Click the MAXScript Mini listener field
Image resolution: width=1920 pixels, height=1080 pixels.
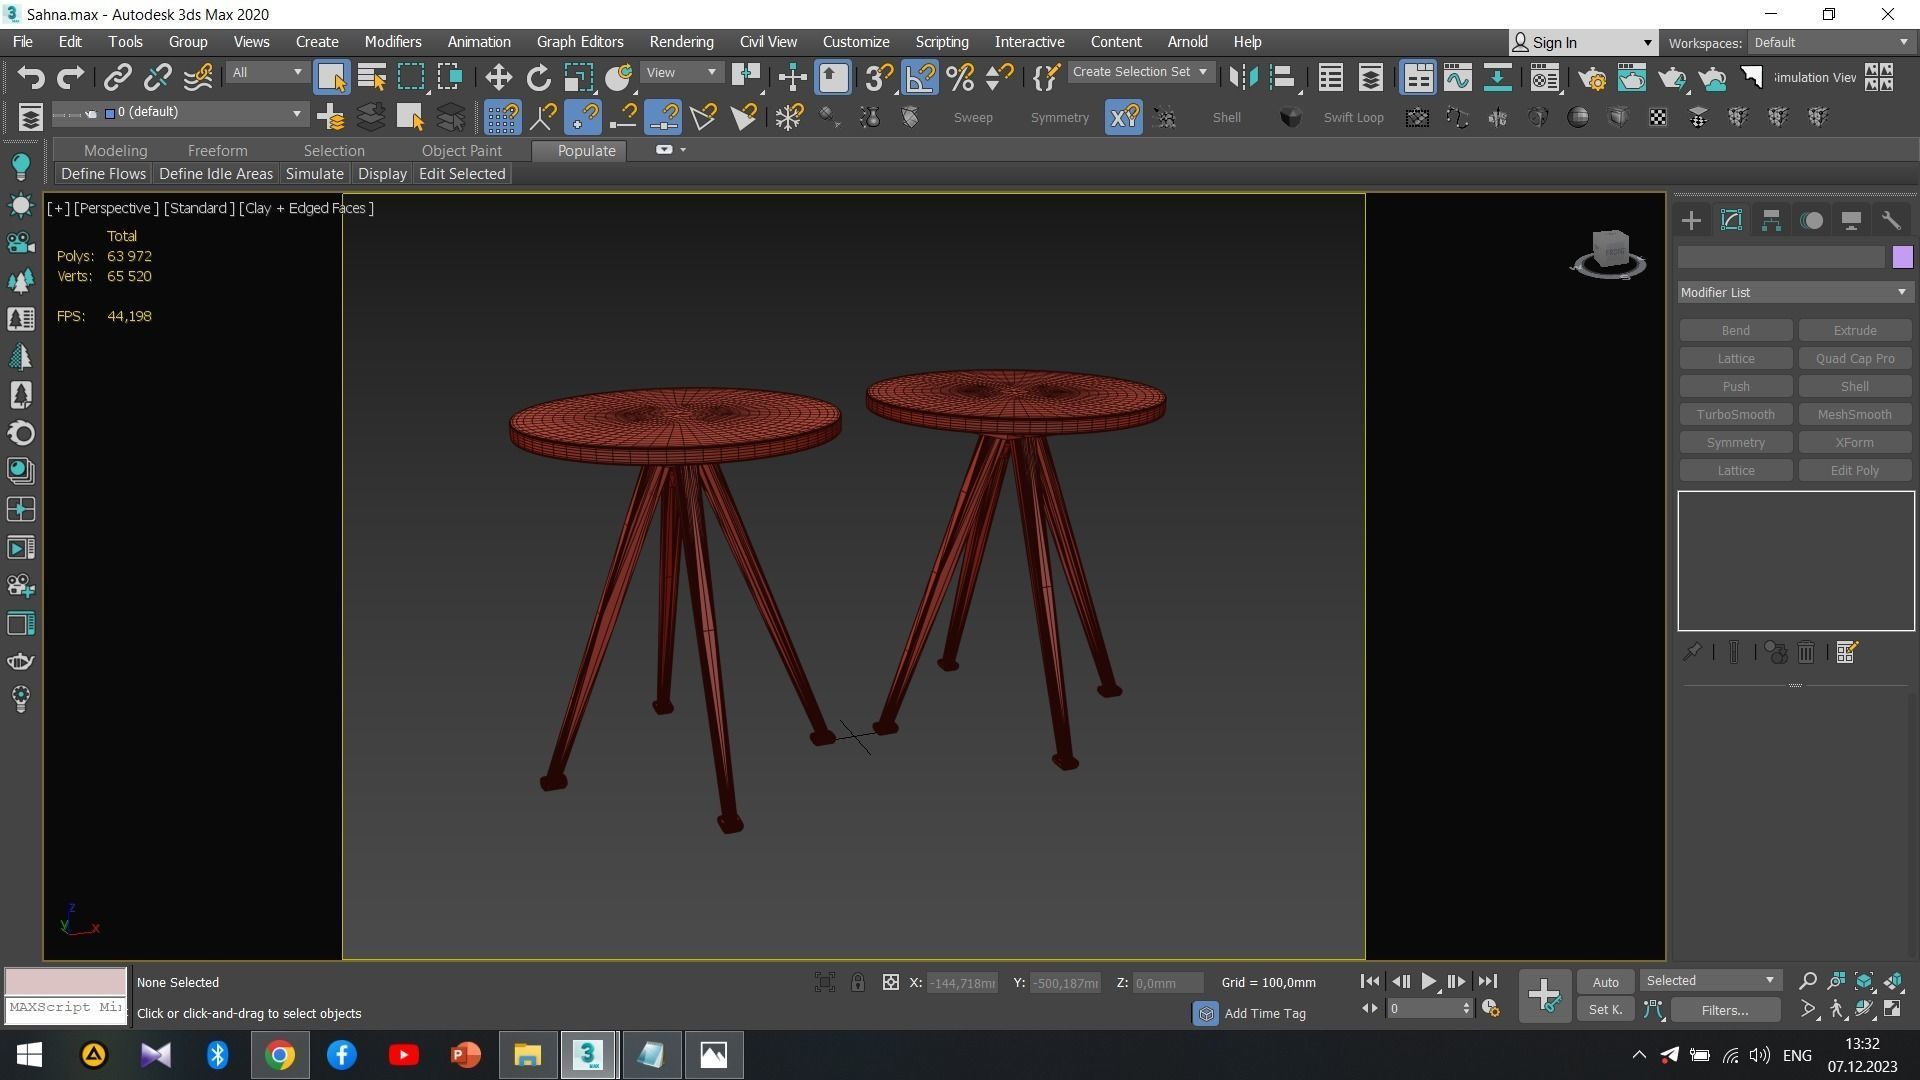66,1009
